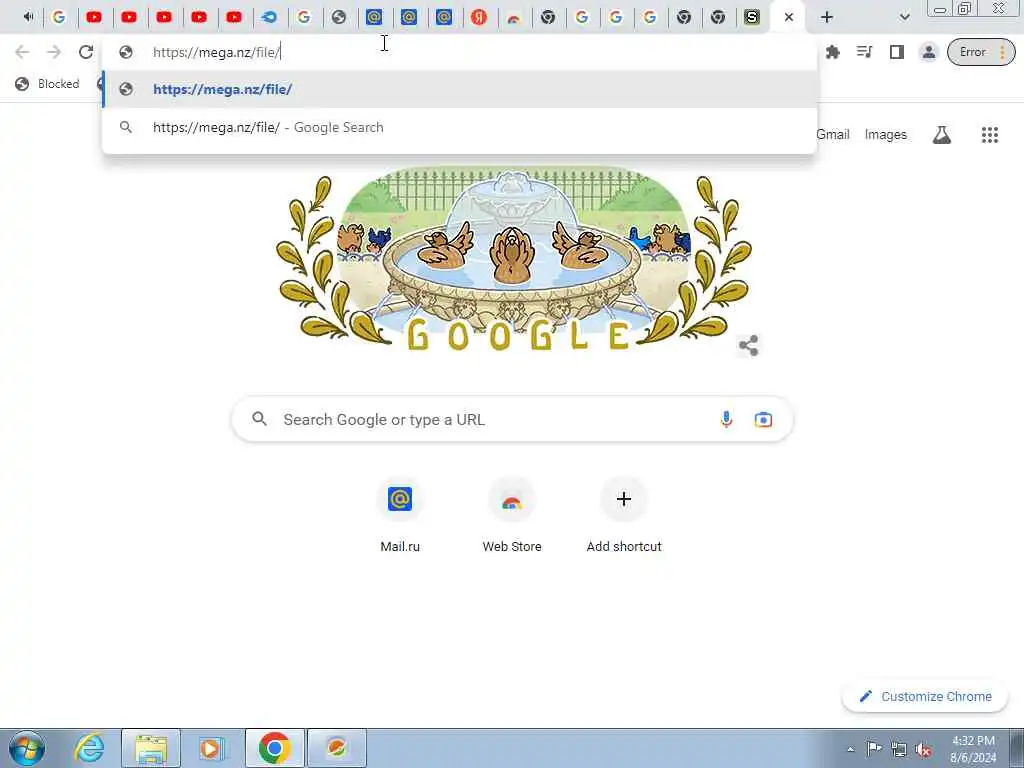Click the address bar URL text
1024x768 pixels.
click(217, 52)
